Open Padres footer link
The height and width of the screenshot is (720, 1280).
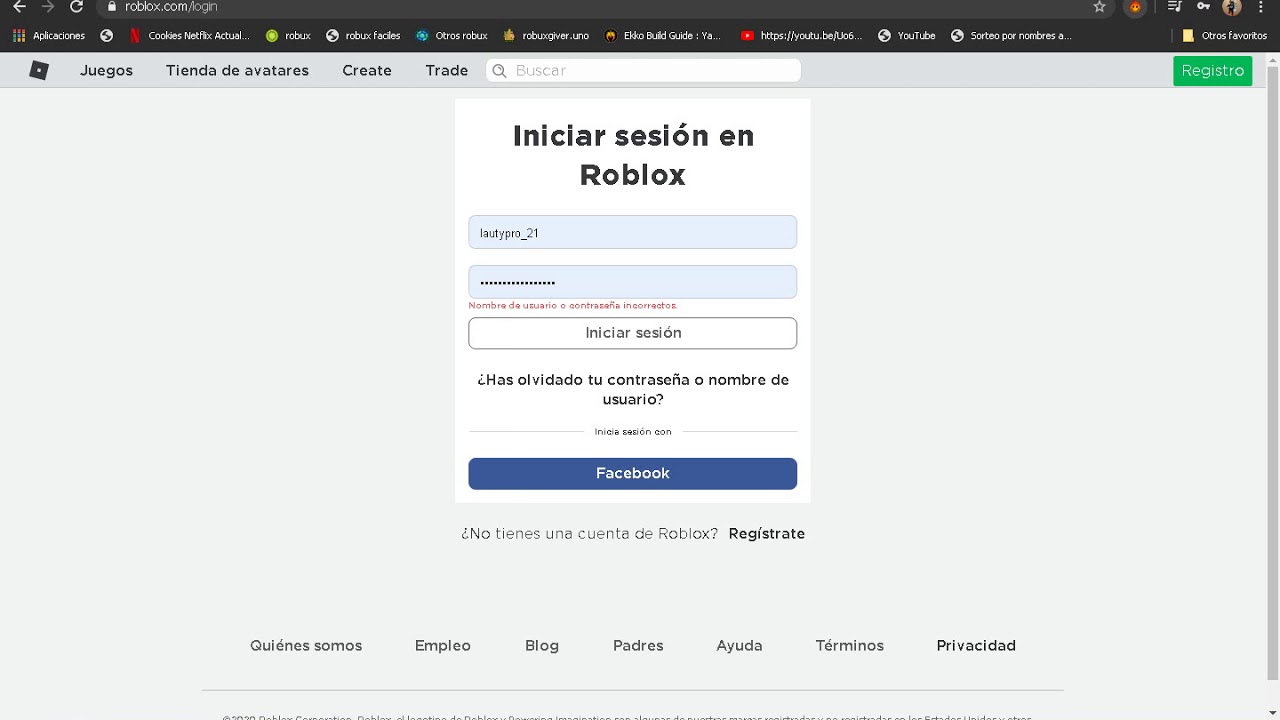click(x=638, y=645)
